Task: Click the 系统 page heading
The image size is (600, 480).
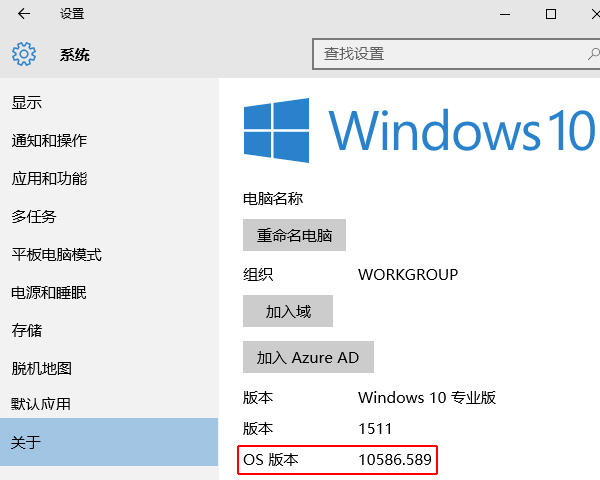Action: (75, 55)
